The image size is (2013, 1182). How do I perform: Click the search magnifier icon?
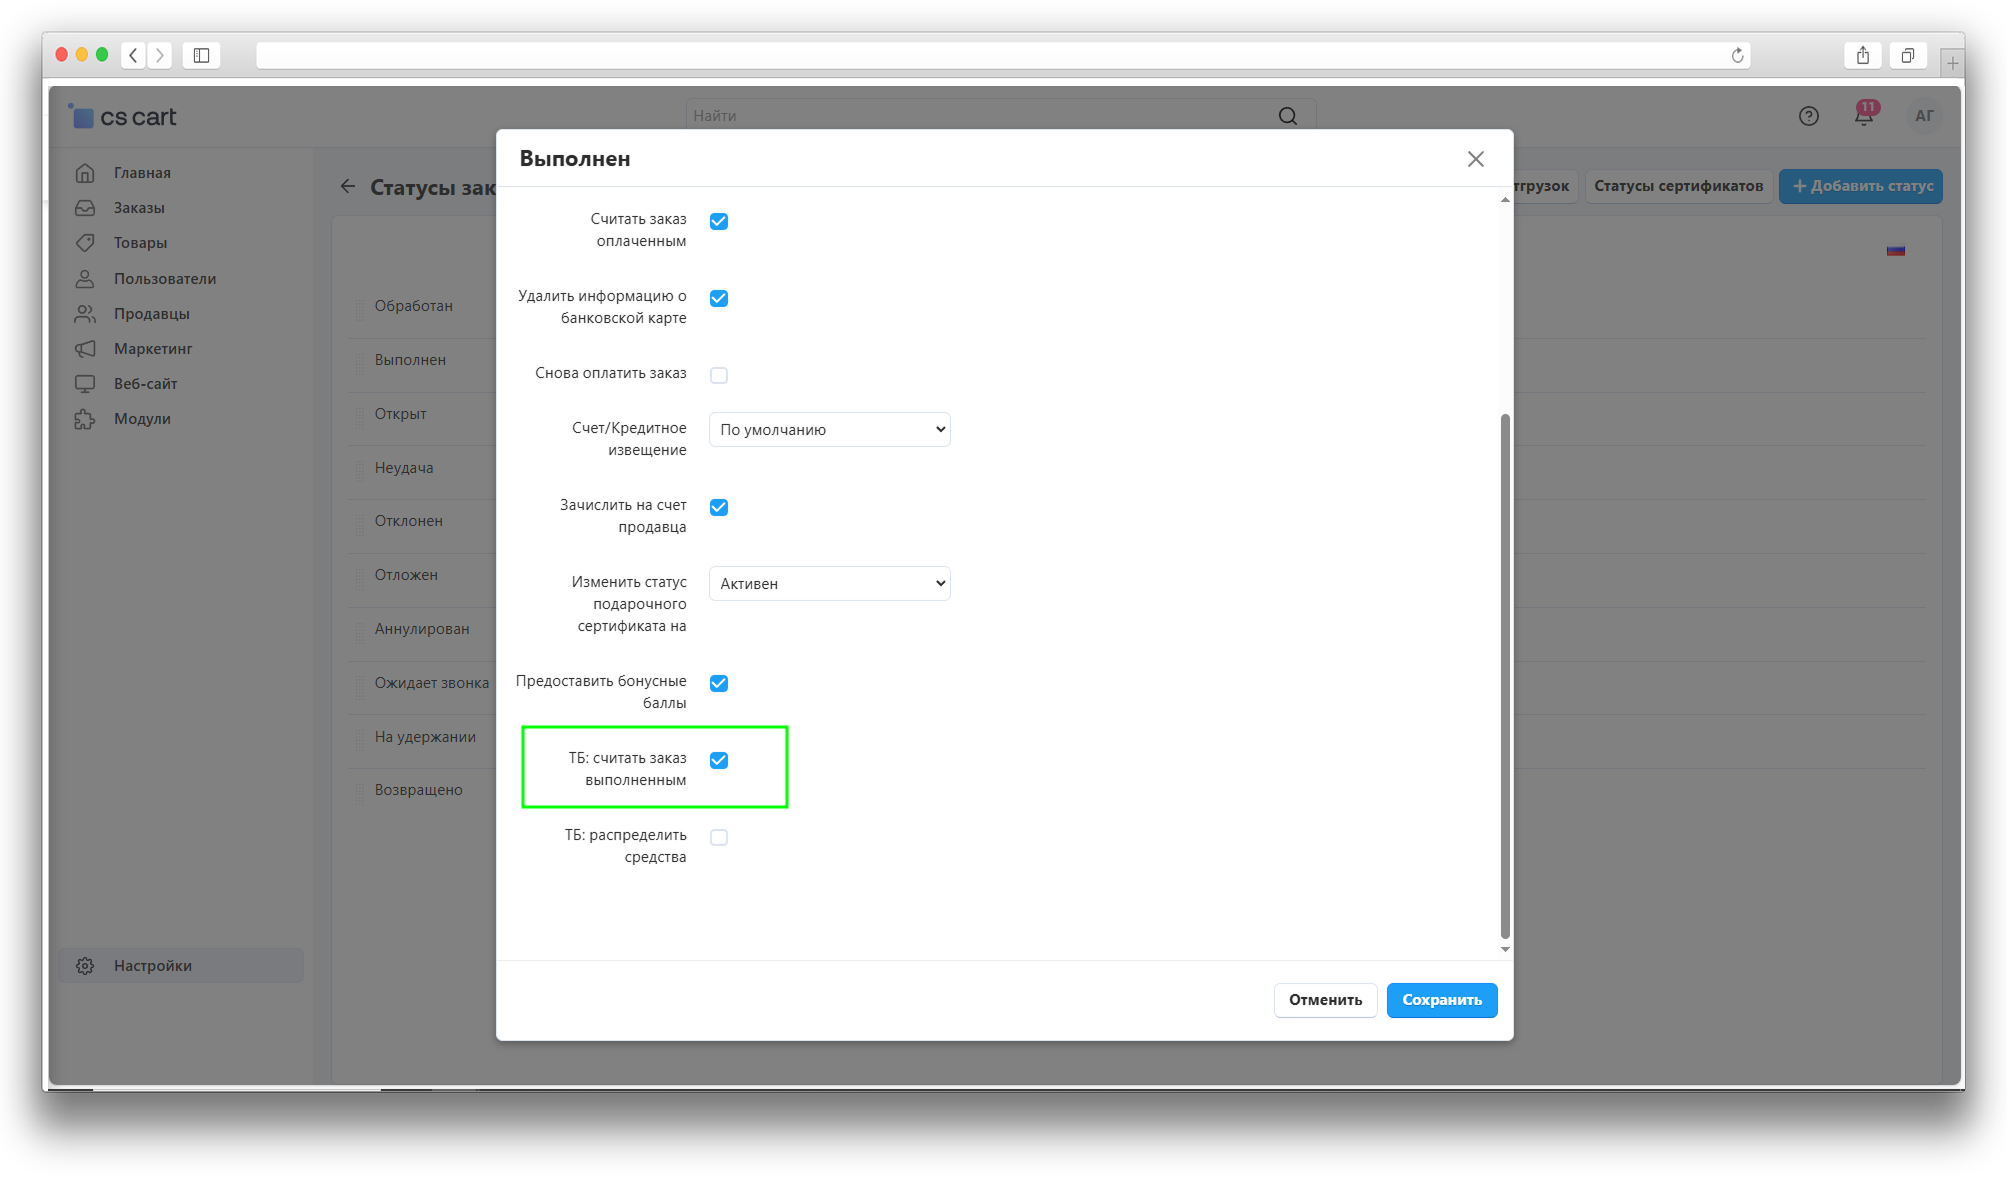point(1287,116)
